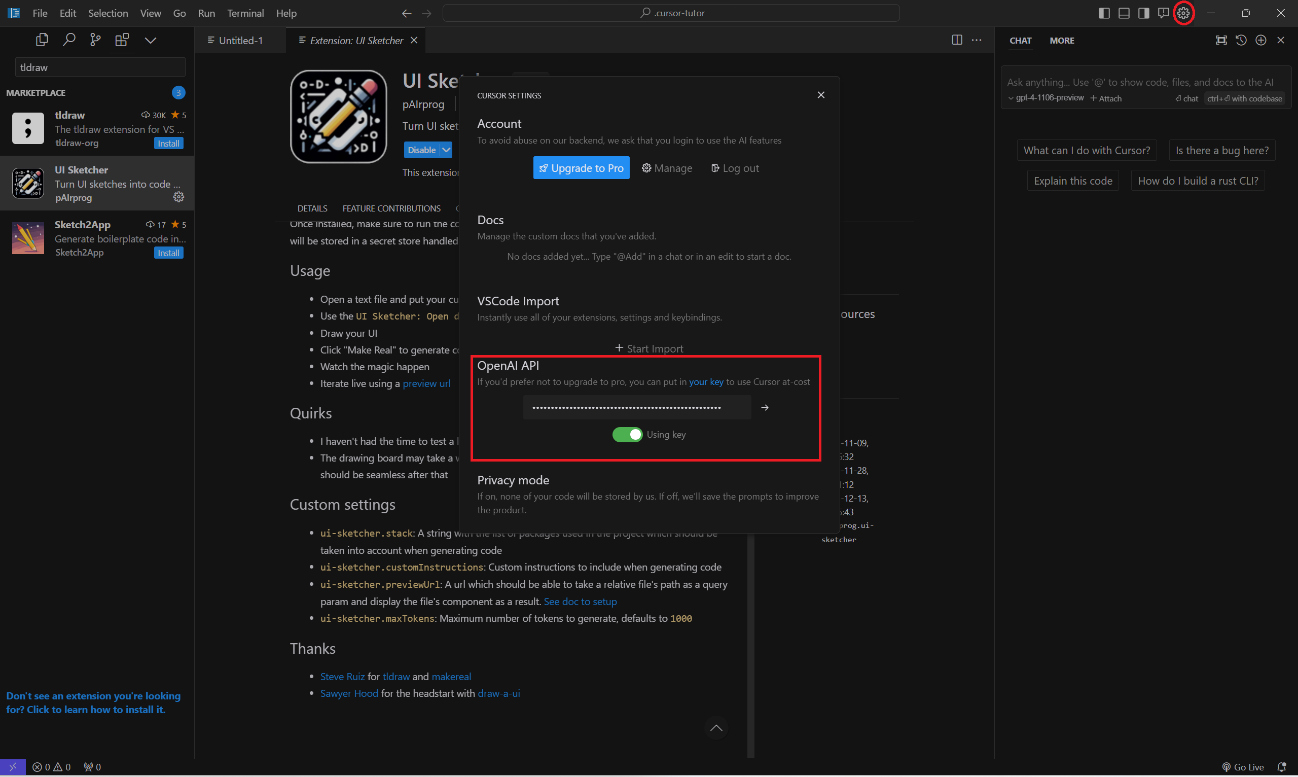The image size is (1298, 777).
Task: Toggle the primary sidebar layout icon
Action: click(1104, 13)
